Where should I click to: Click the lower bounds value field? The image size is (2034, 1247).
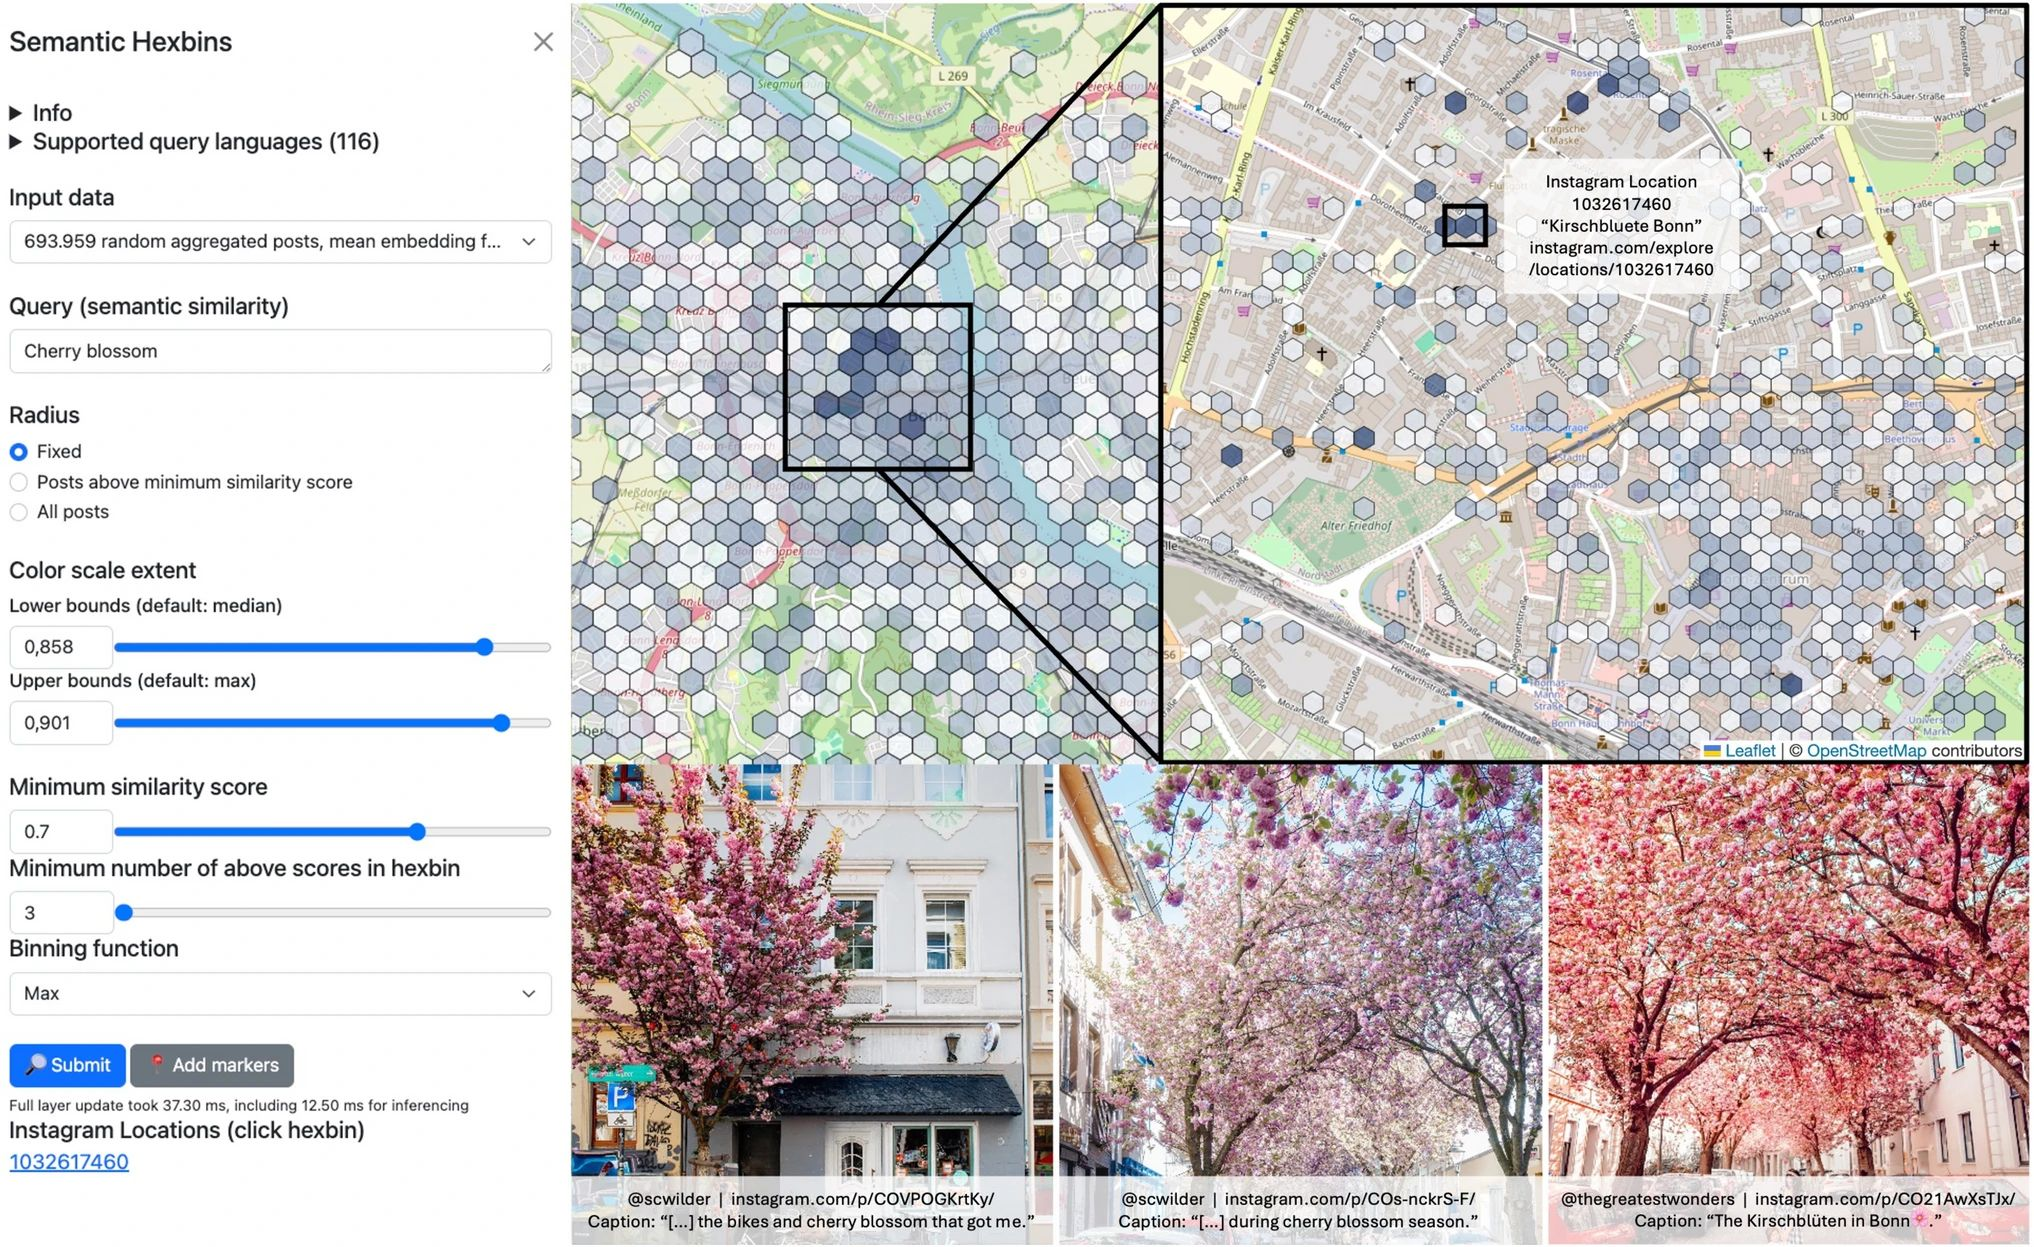point(61,647)
